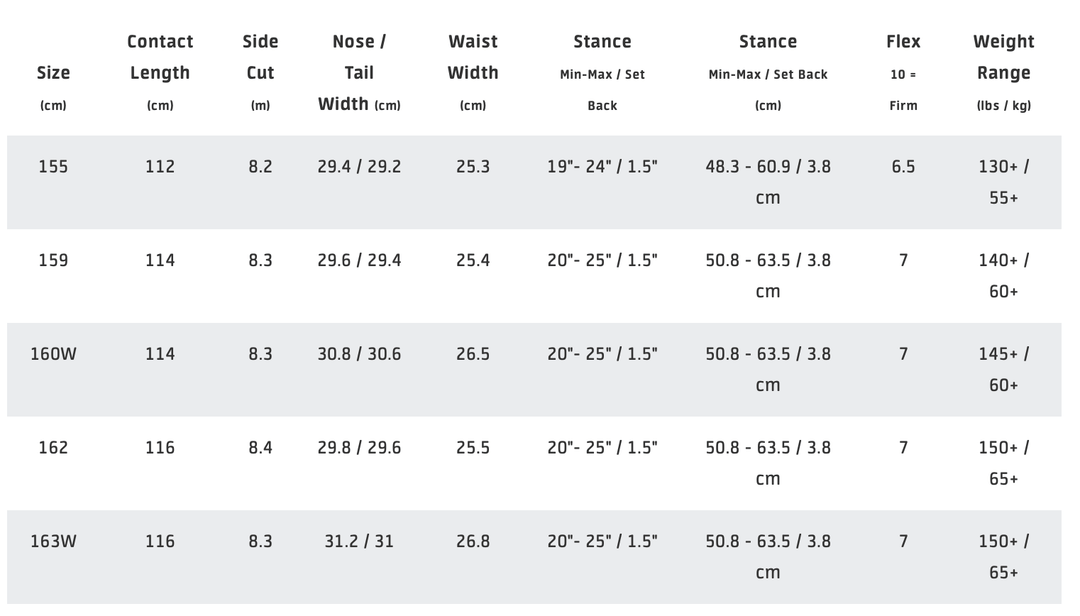Click the 19"- 24" / 1.5" stance value
Viewport: 1080px width, 616px height.
602,167
